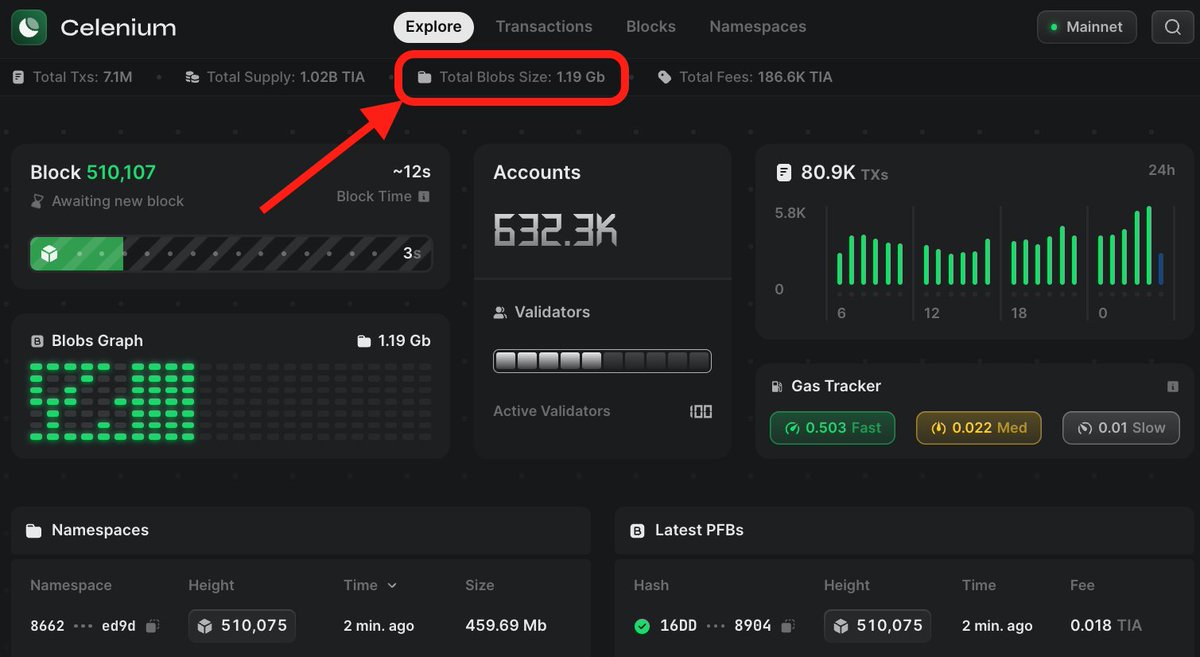Click the Namespaces panel folder icon
Screen dimensions: 1200x657
34,531
